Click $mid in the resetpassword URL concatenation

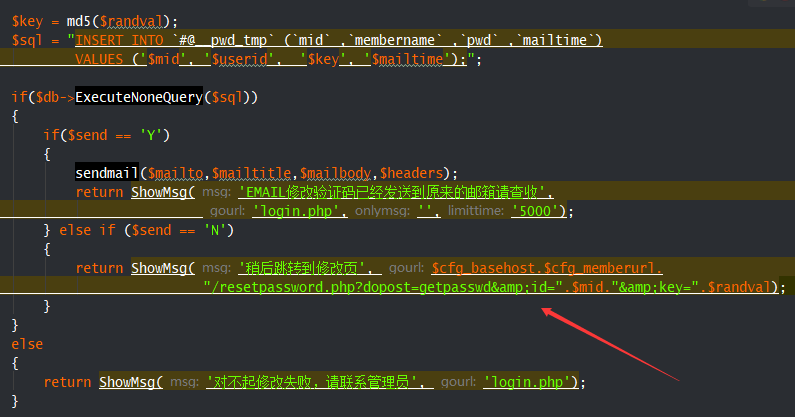(x=588, y=287)
